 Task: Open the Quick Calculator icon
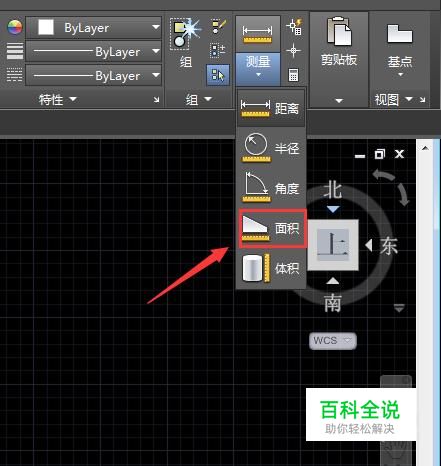point(293,75)
